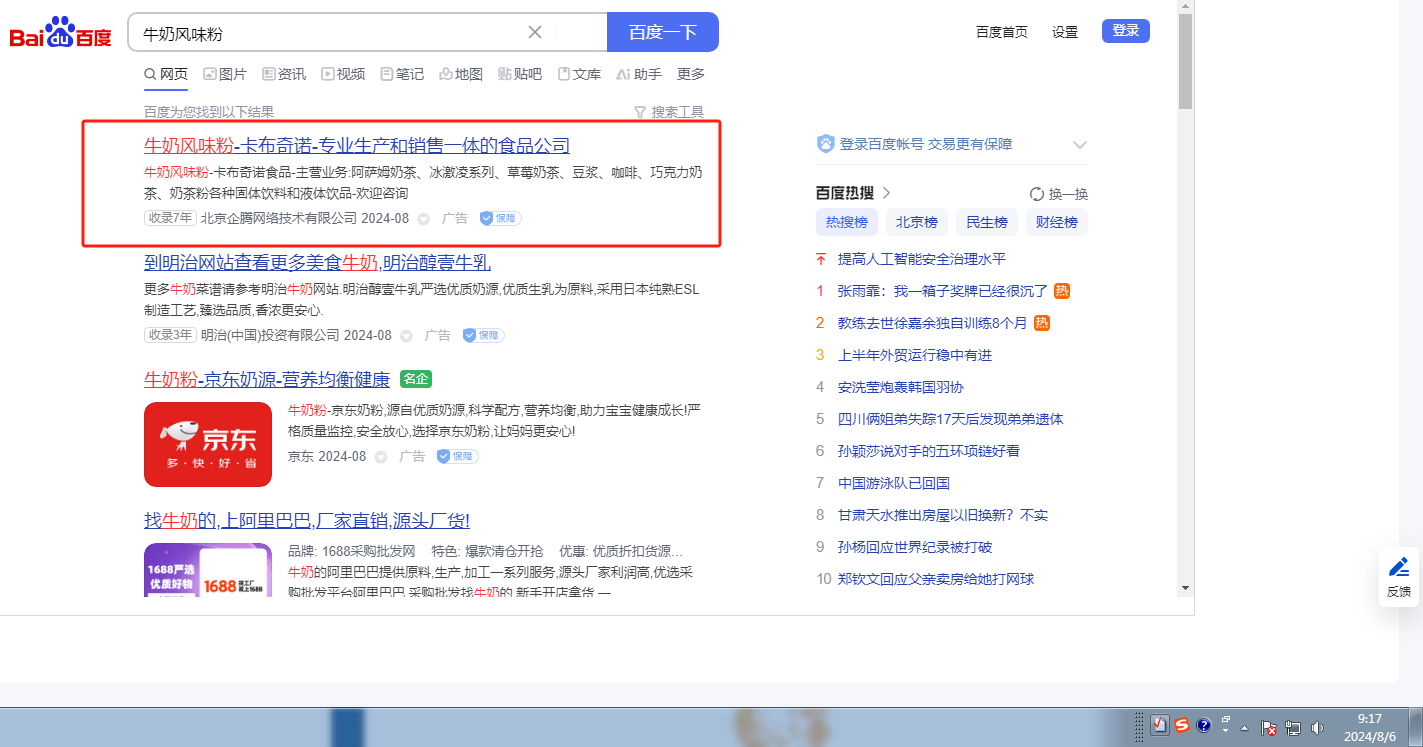The height and width of the screenshot is (747, 1423).
Task: Open hot search 安洗莹炮轰韩国羽协
Action: click(x=901, y=387)
